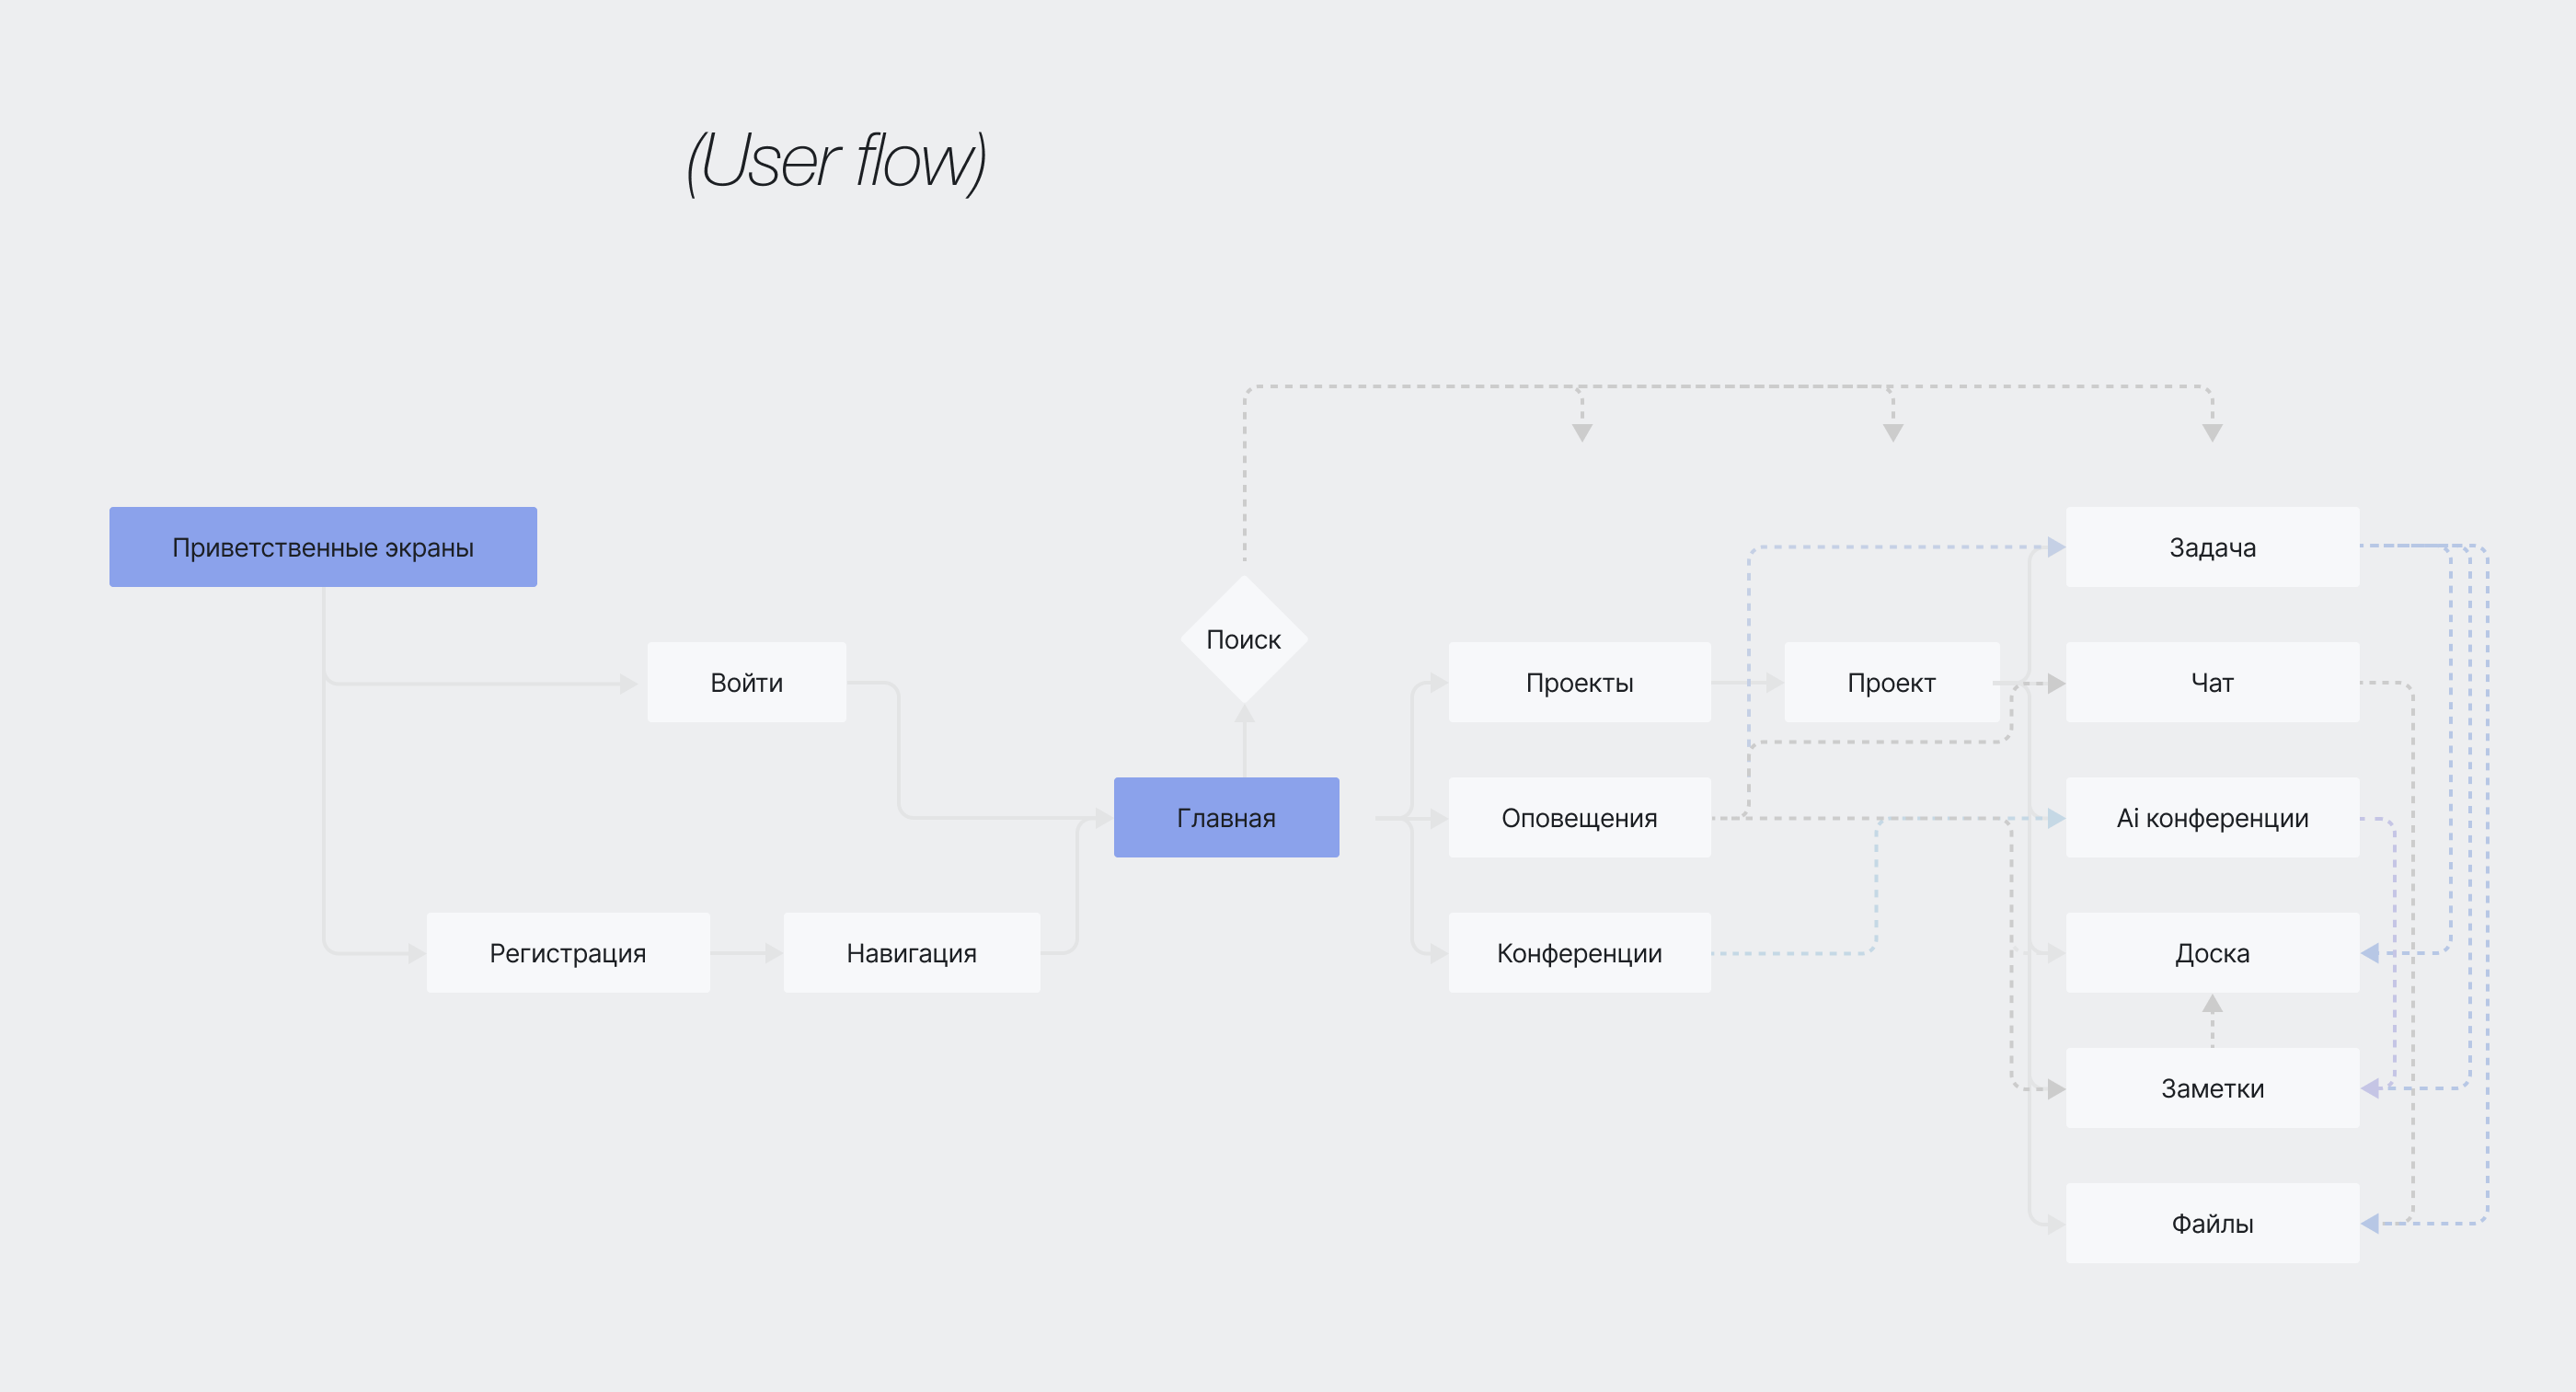Select the Оповещения box
This screenshot has width=2576, height=1392.
tap(1578, 817)
